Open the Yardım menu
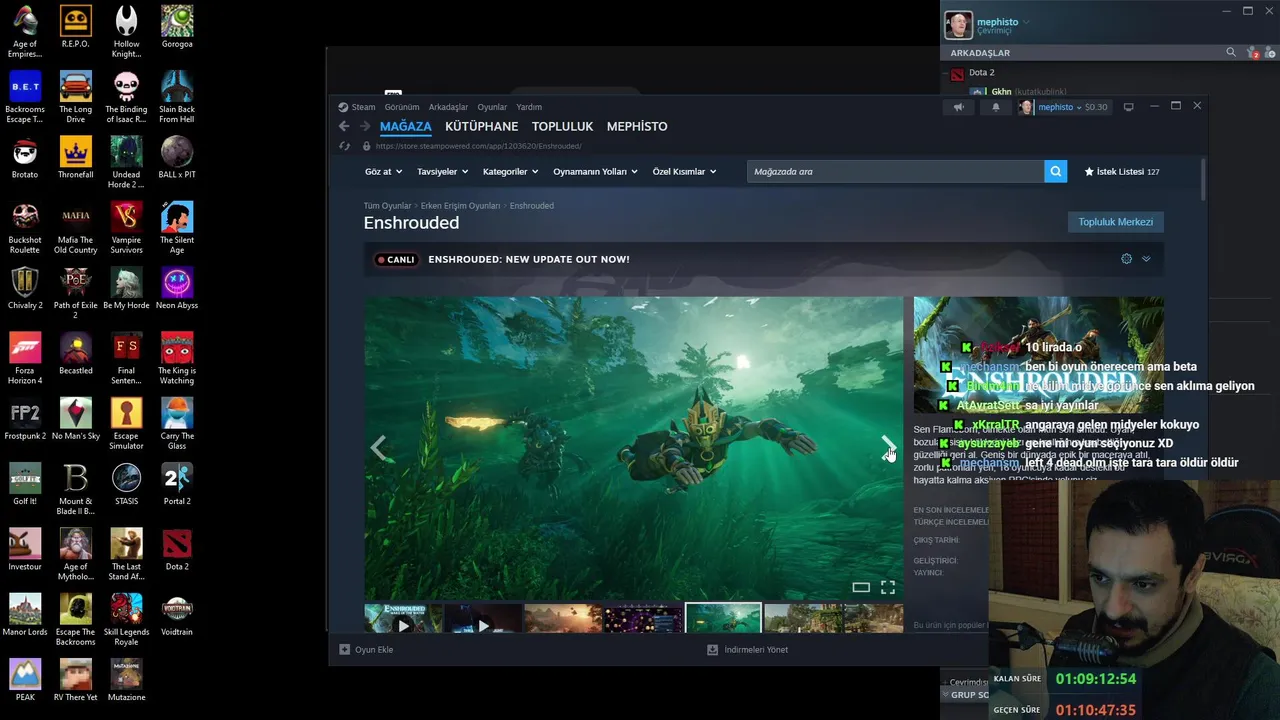 [x=529, y=107]
